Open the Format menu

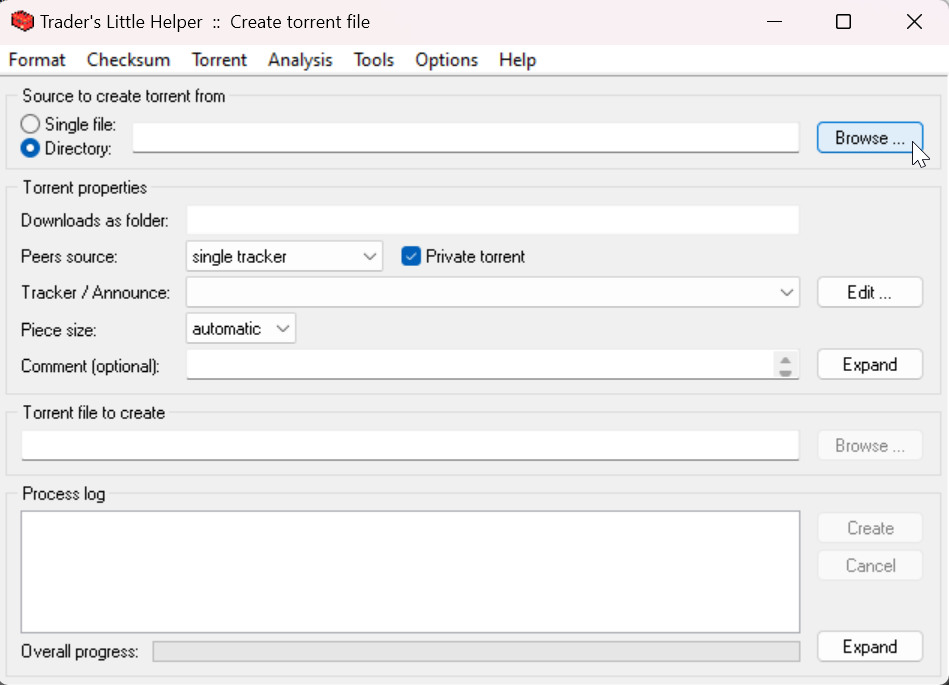(37, 60)
